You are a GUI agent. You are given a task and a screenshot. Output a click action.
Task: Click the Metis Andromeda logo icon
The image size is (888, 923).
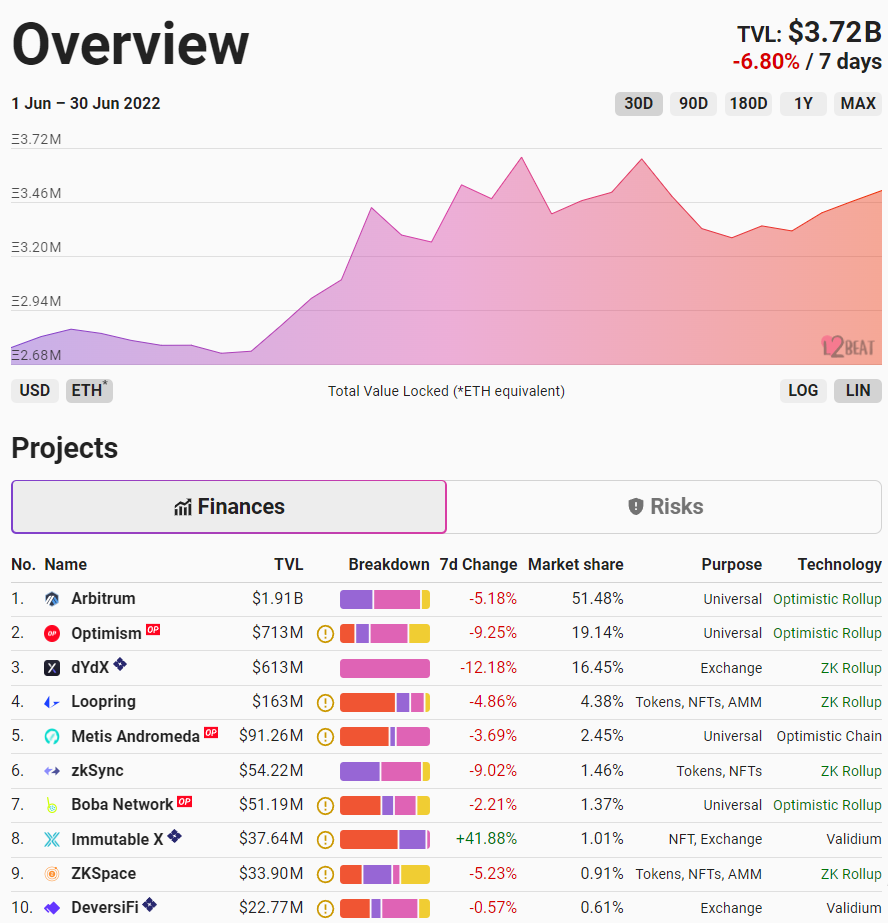[x=52, y=736]
